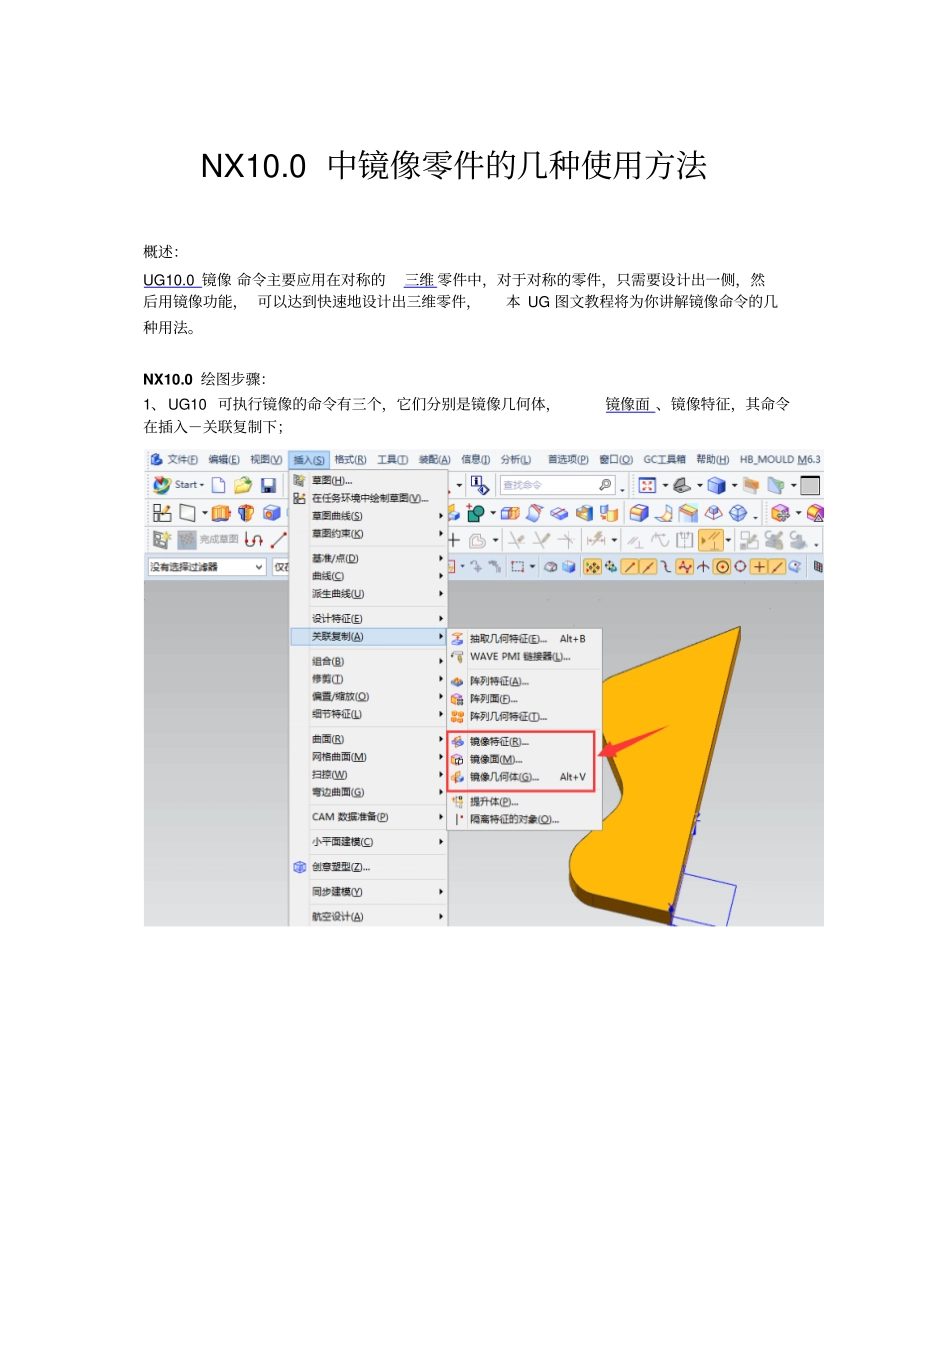This screenshot has width=950, height=1345.
Task: Click the line sketch icon
Action: coord(279,540)
